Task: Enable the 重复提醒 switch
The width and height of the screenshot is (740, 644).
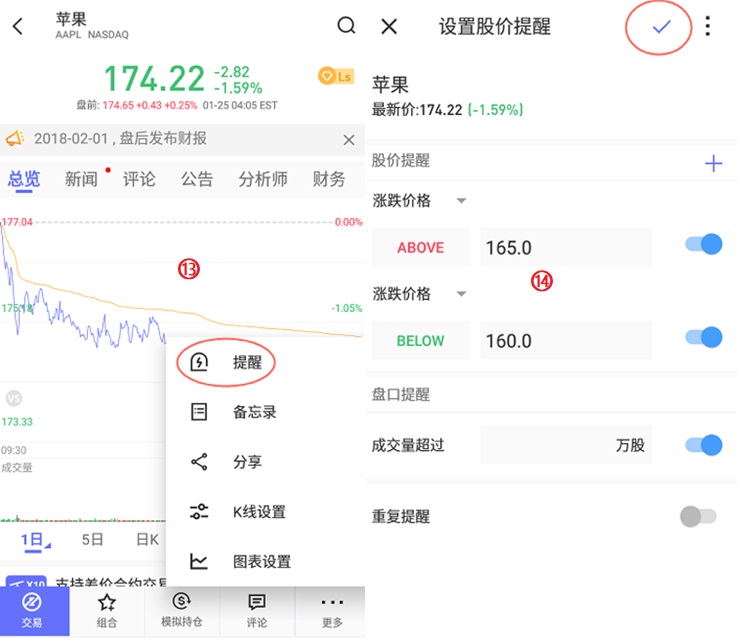Action: coord(698,516)
